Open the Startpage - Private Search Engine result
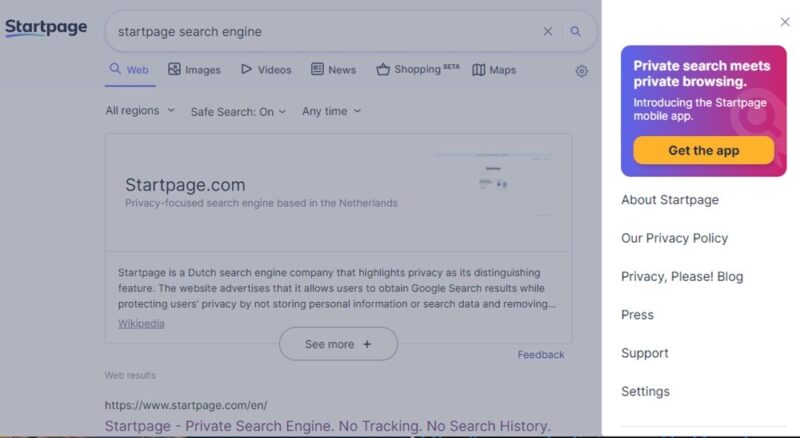 click(328, 426)
